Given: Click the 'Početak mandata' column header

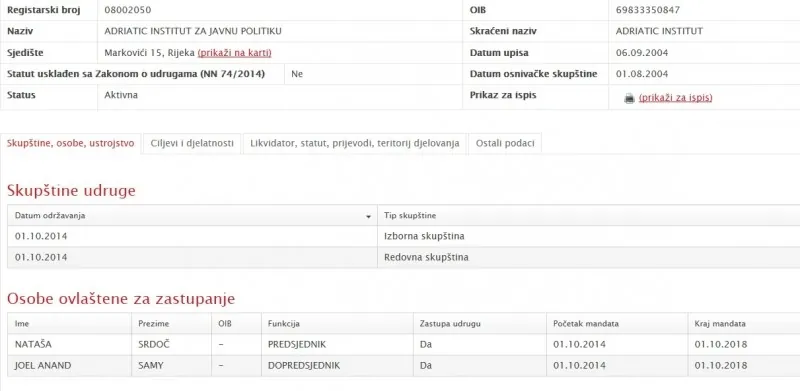Looking at the screenshot, I should 617,324.
